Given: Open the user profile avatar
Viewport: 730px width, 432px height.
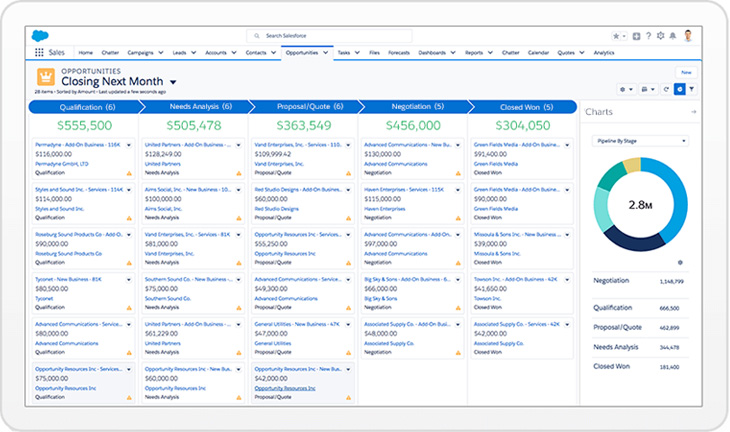Looking at the screenshot, I should coord(688,35).
